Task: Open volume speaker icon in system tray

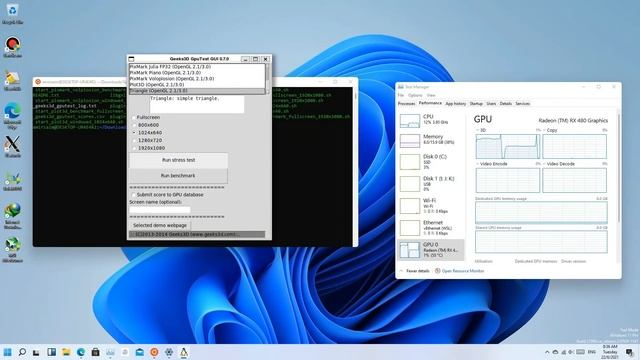Action: 571,352
